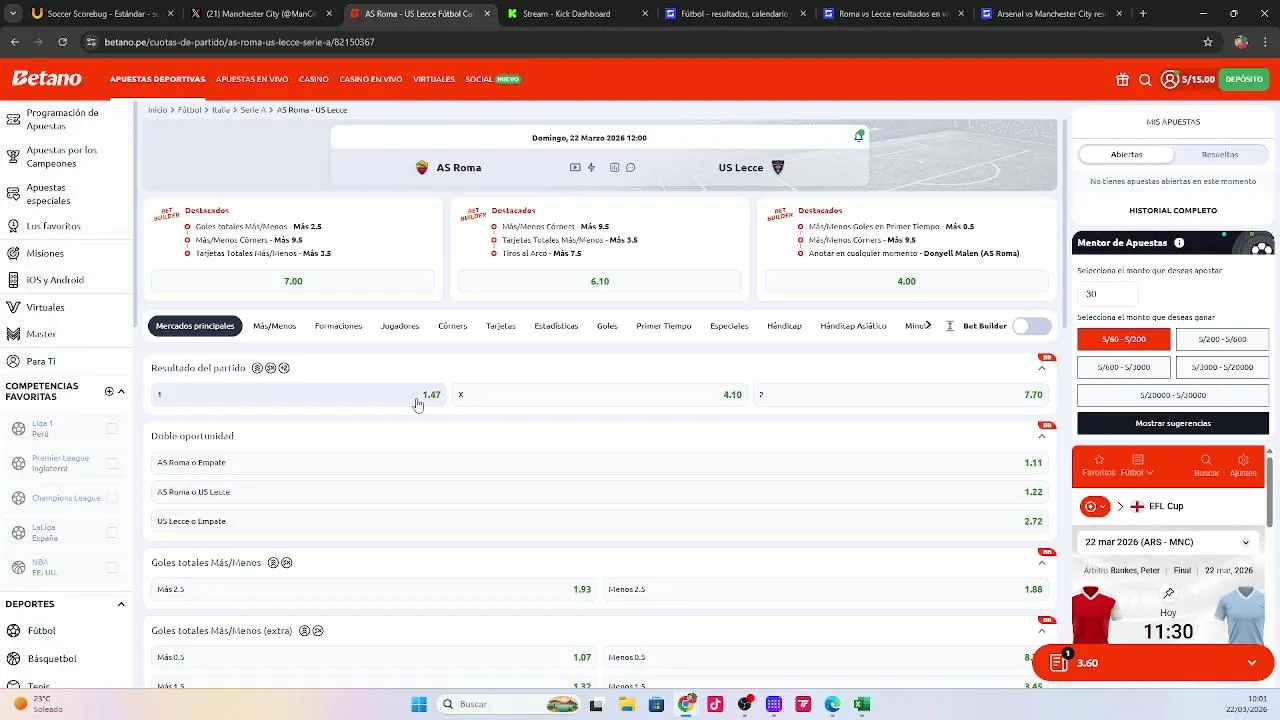The image size is (1280, 720).
Task: Click the browser address bar
Action: (x=640, y=42)
